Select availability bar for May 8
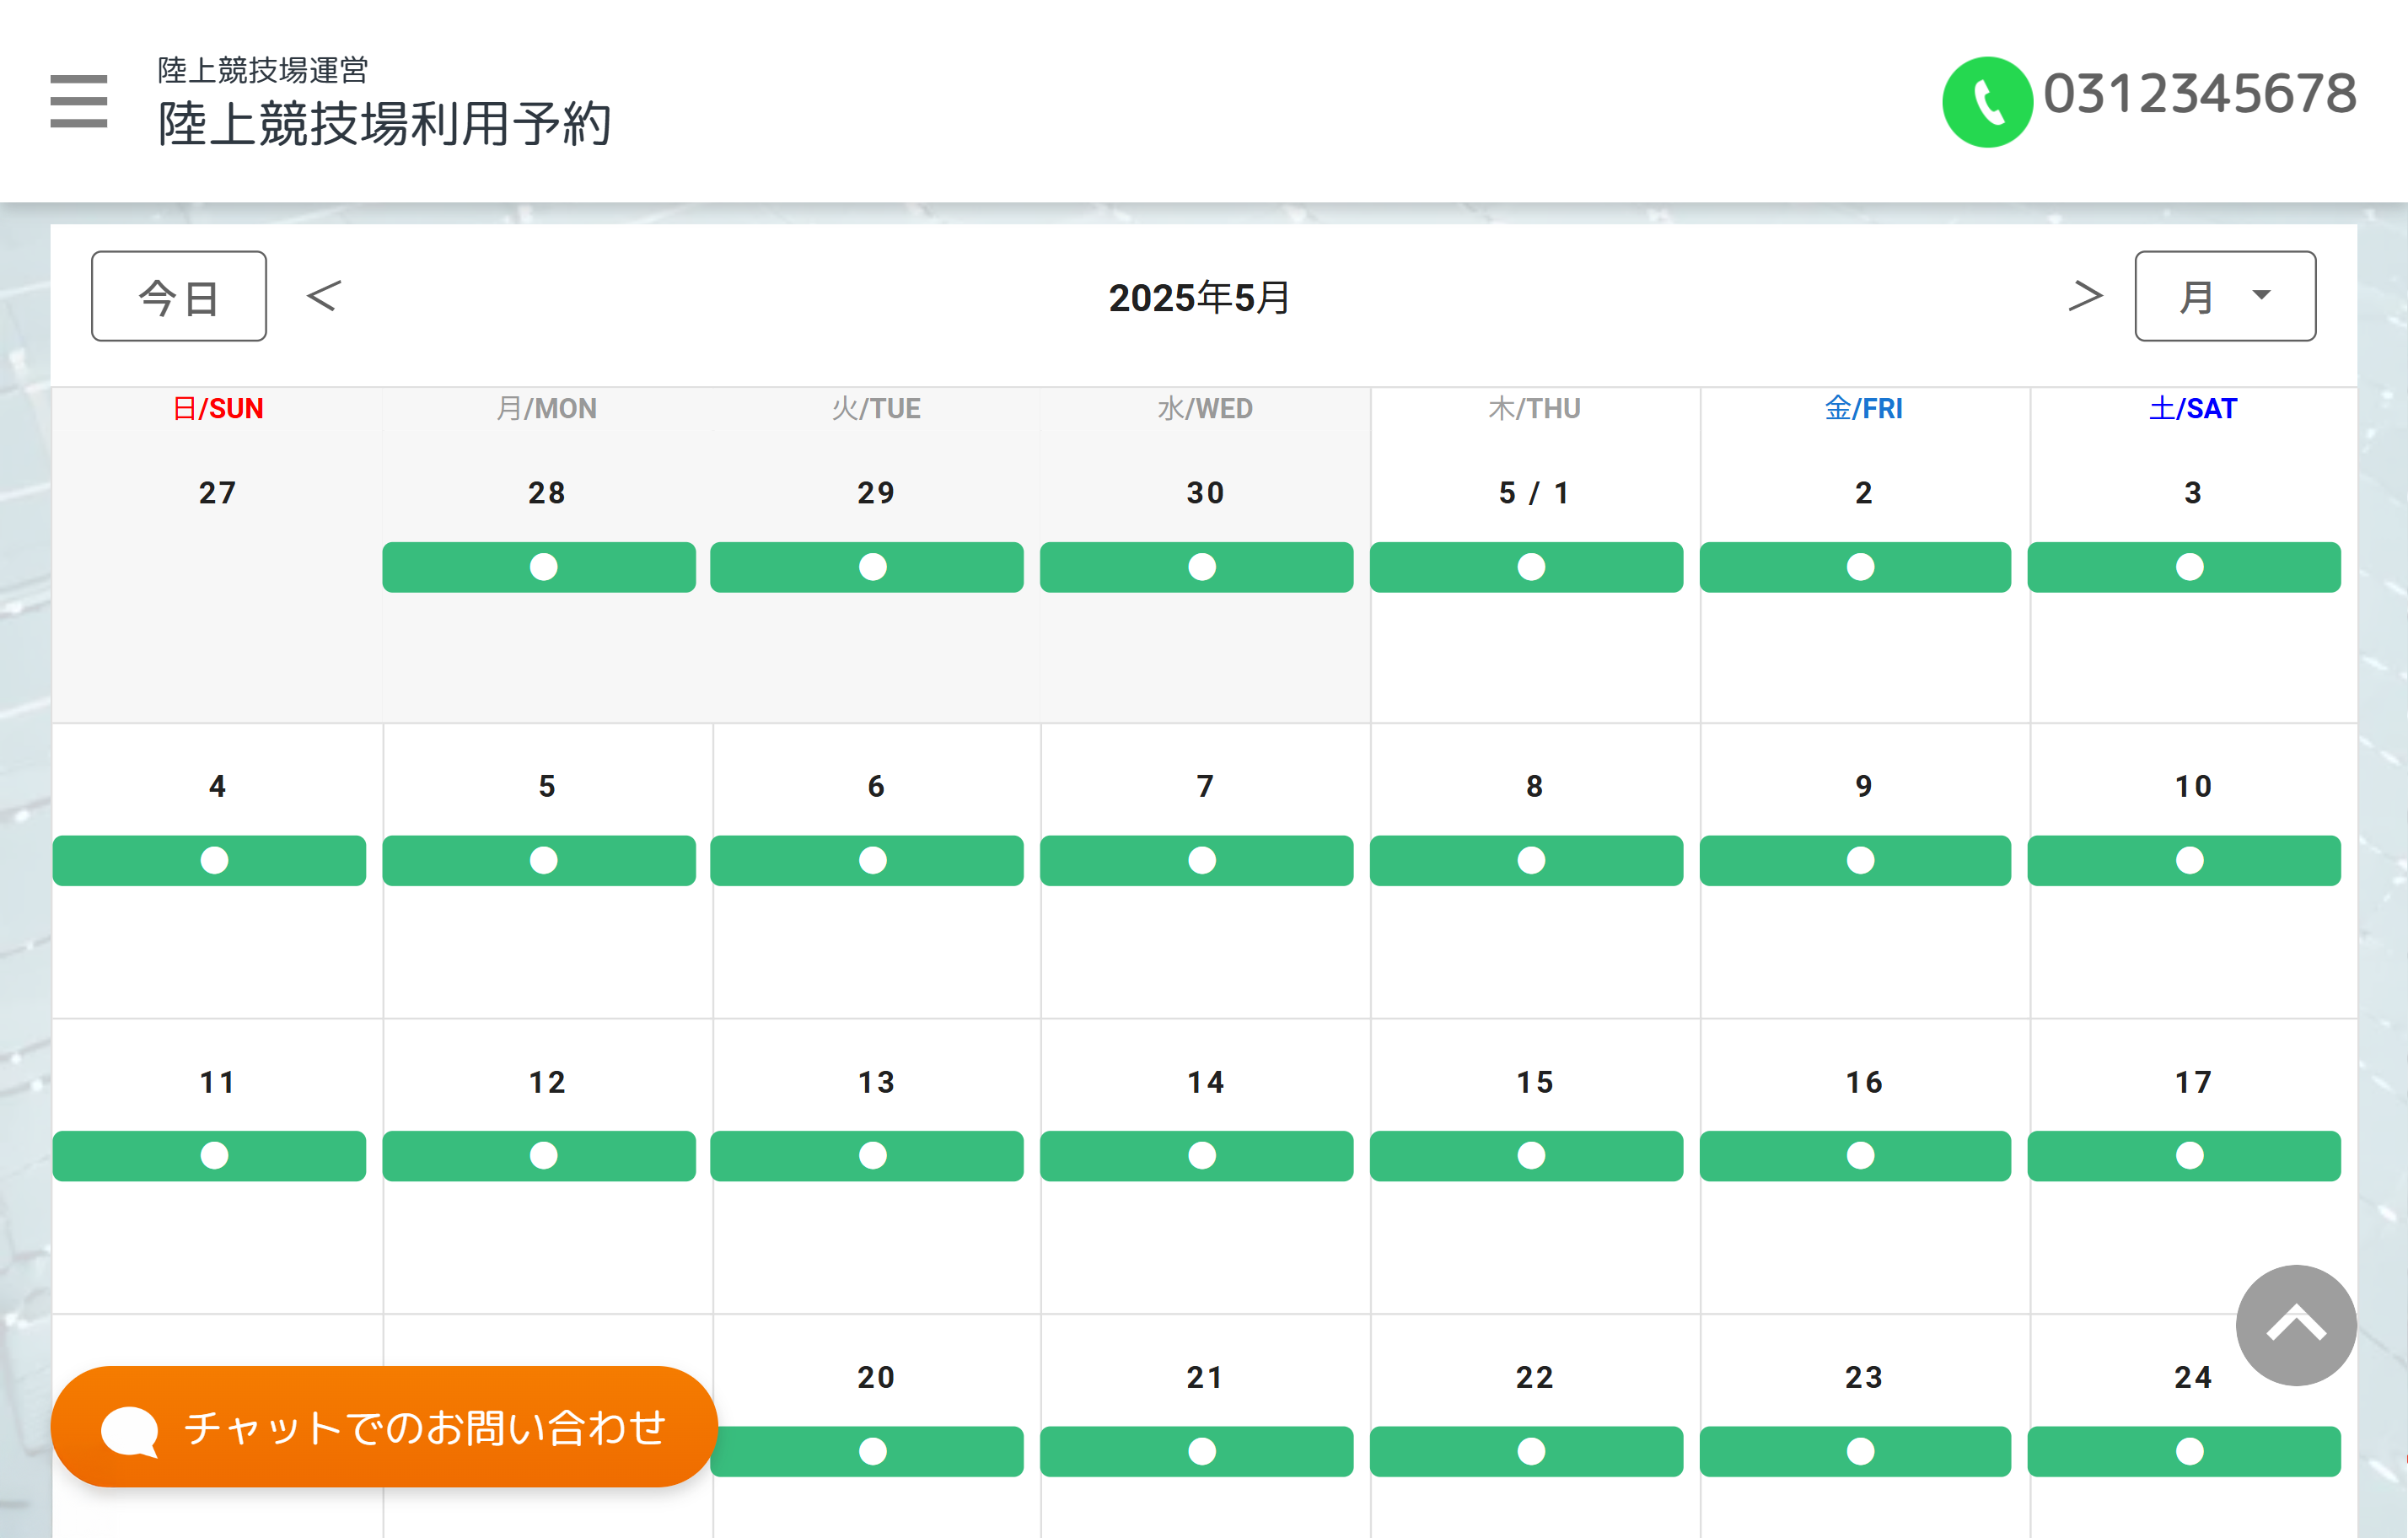Viewport: 2408px width, 1538px height. (1526, 860)
